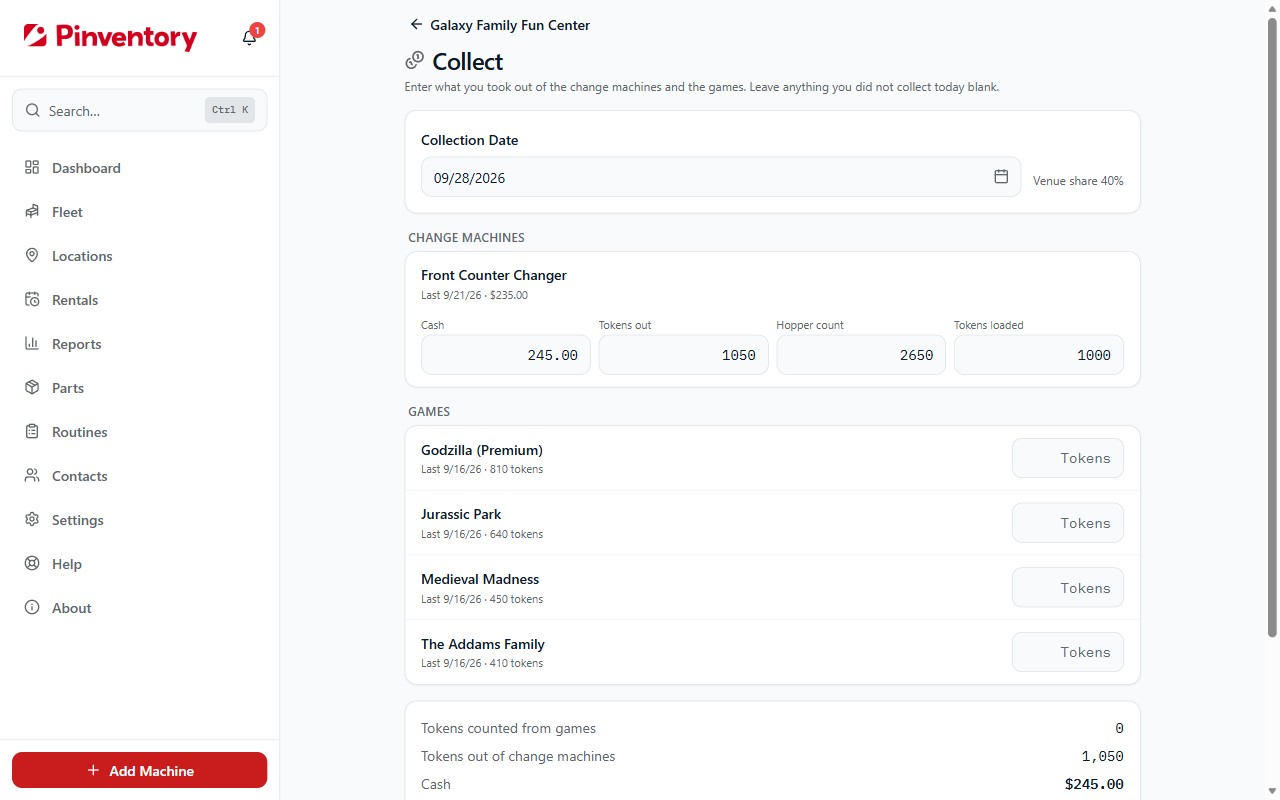
Task: Click the Medieval Madness tokens input
Action: pyautogui.click(x=1068, y=588)
